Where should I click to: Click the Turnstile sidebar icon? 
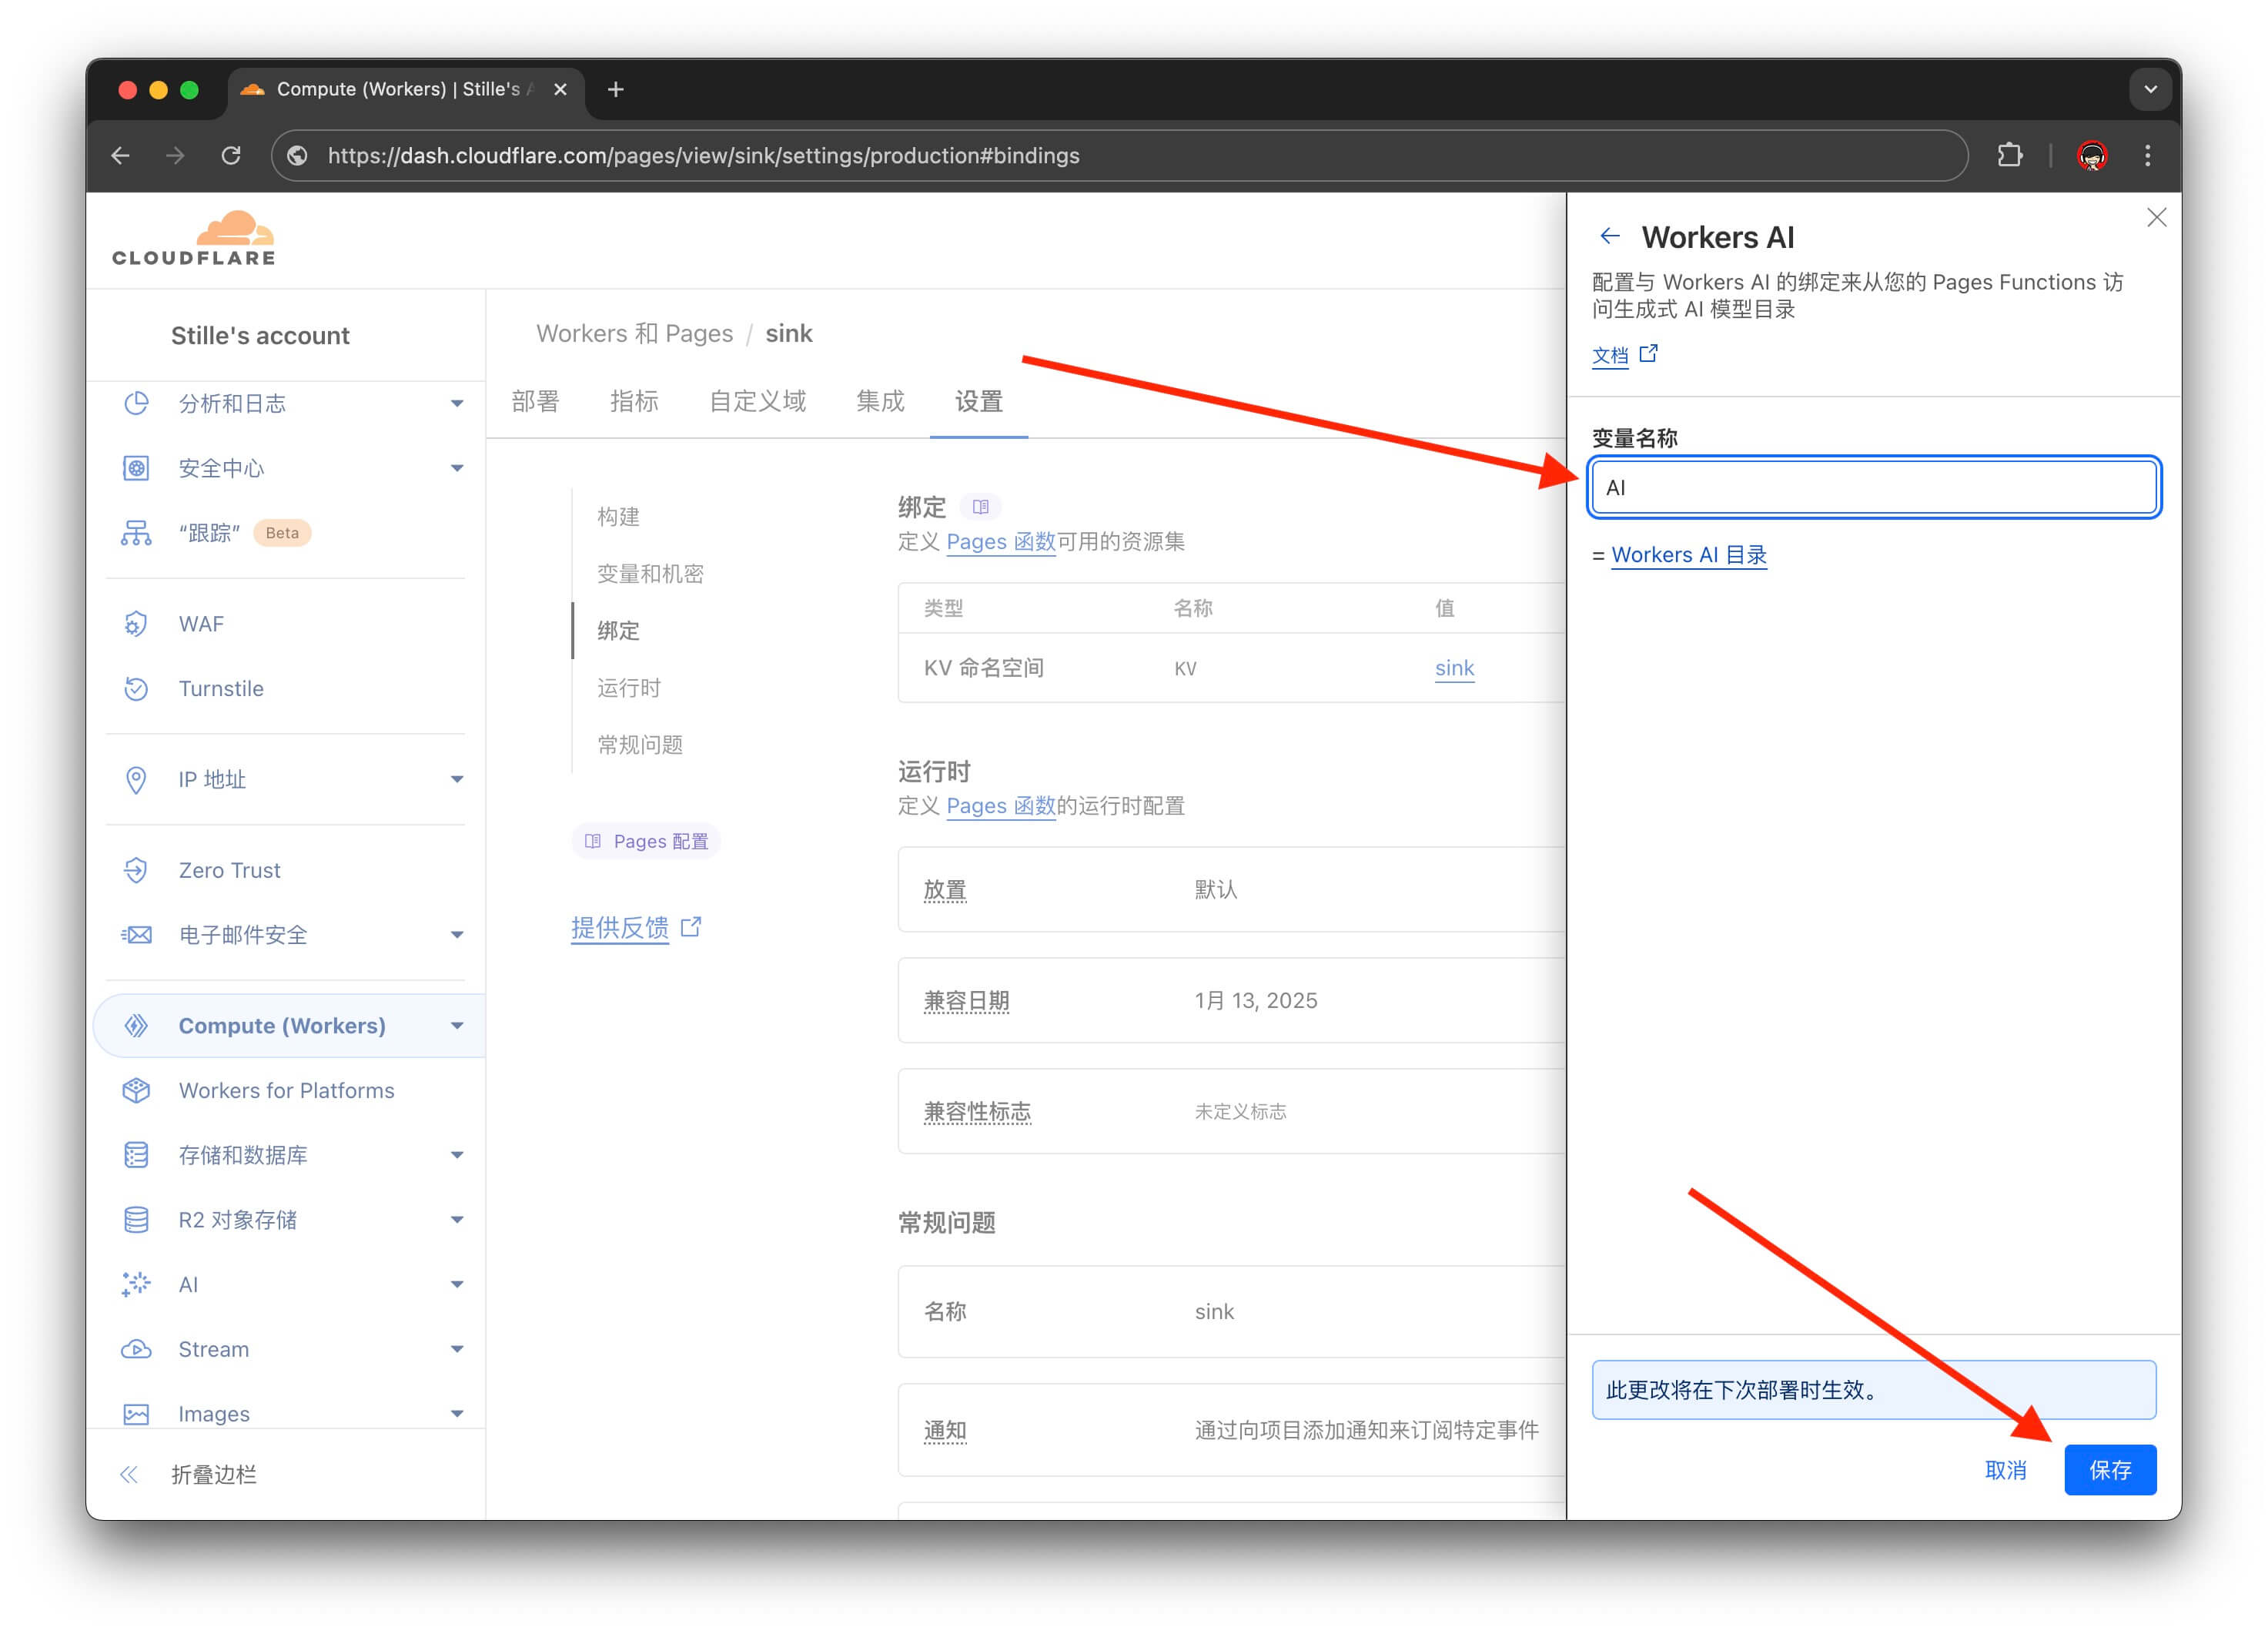[136, 689]
